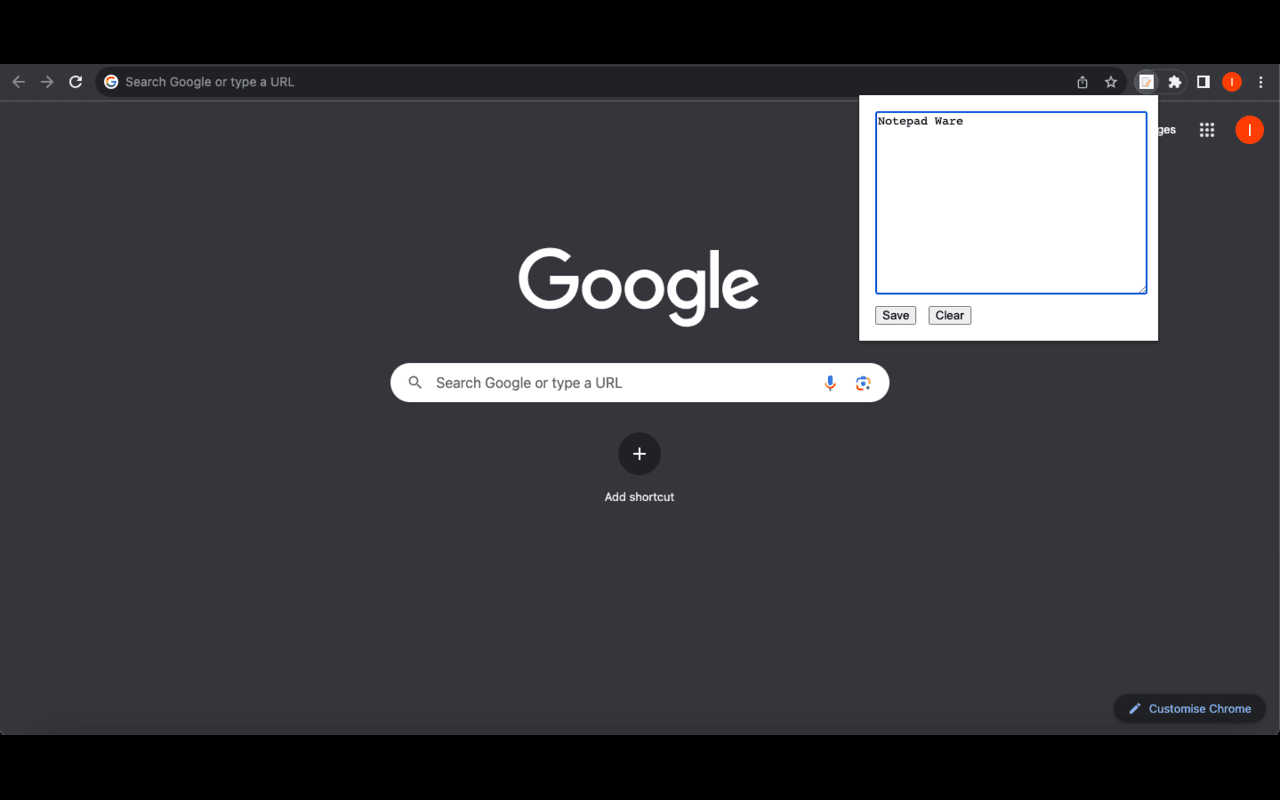Click into the Notepad text area
This screenshot has height=800, width=1280.
(x=1011, y=203)
